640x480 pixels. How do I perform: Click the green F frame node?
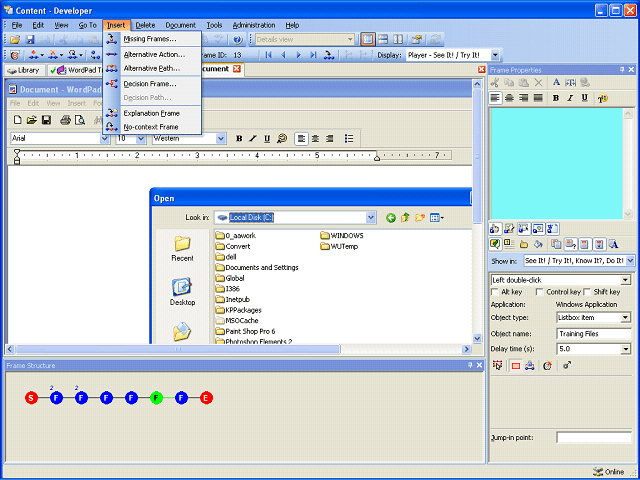click(156, 398)
